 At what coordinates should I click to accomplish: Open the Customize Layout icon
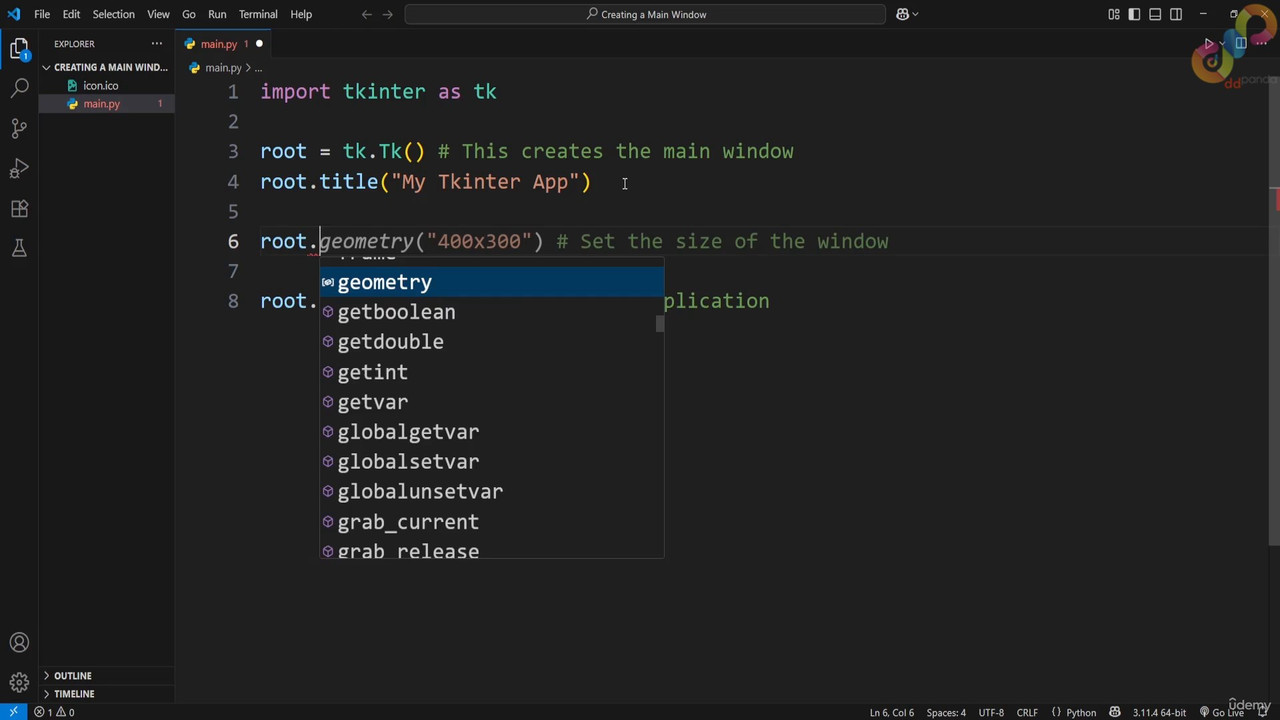1114,14
